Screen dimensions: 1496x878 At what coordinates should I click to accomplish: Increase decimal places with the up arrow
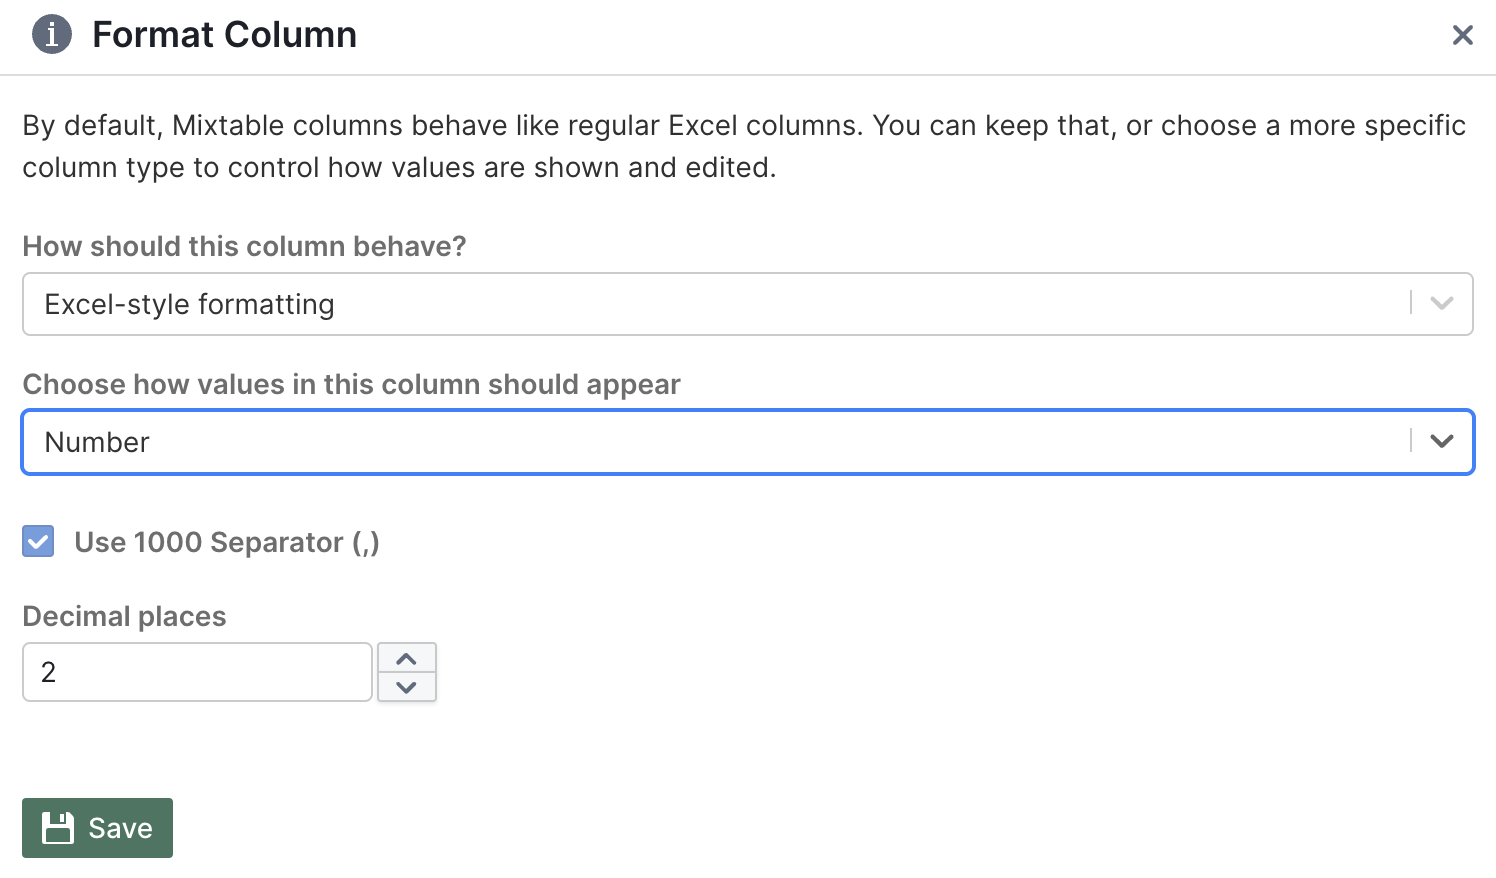tap(406, 659)
